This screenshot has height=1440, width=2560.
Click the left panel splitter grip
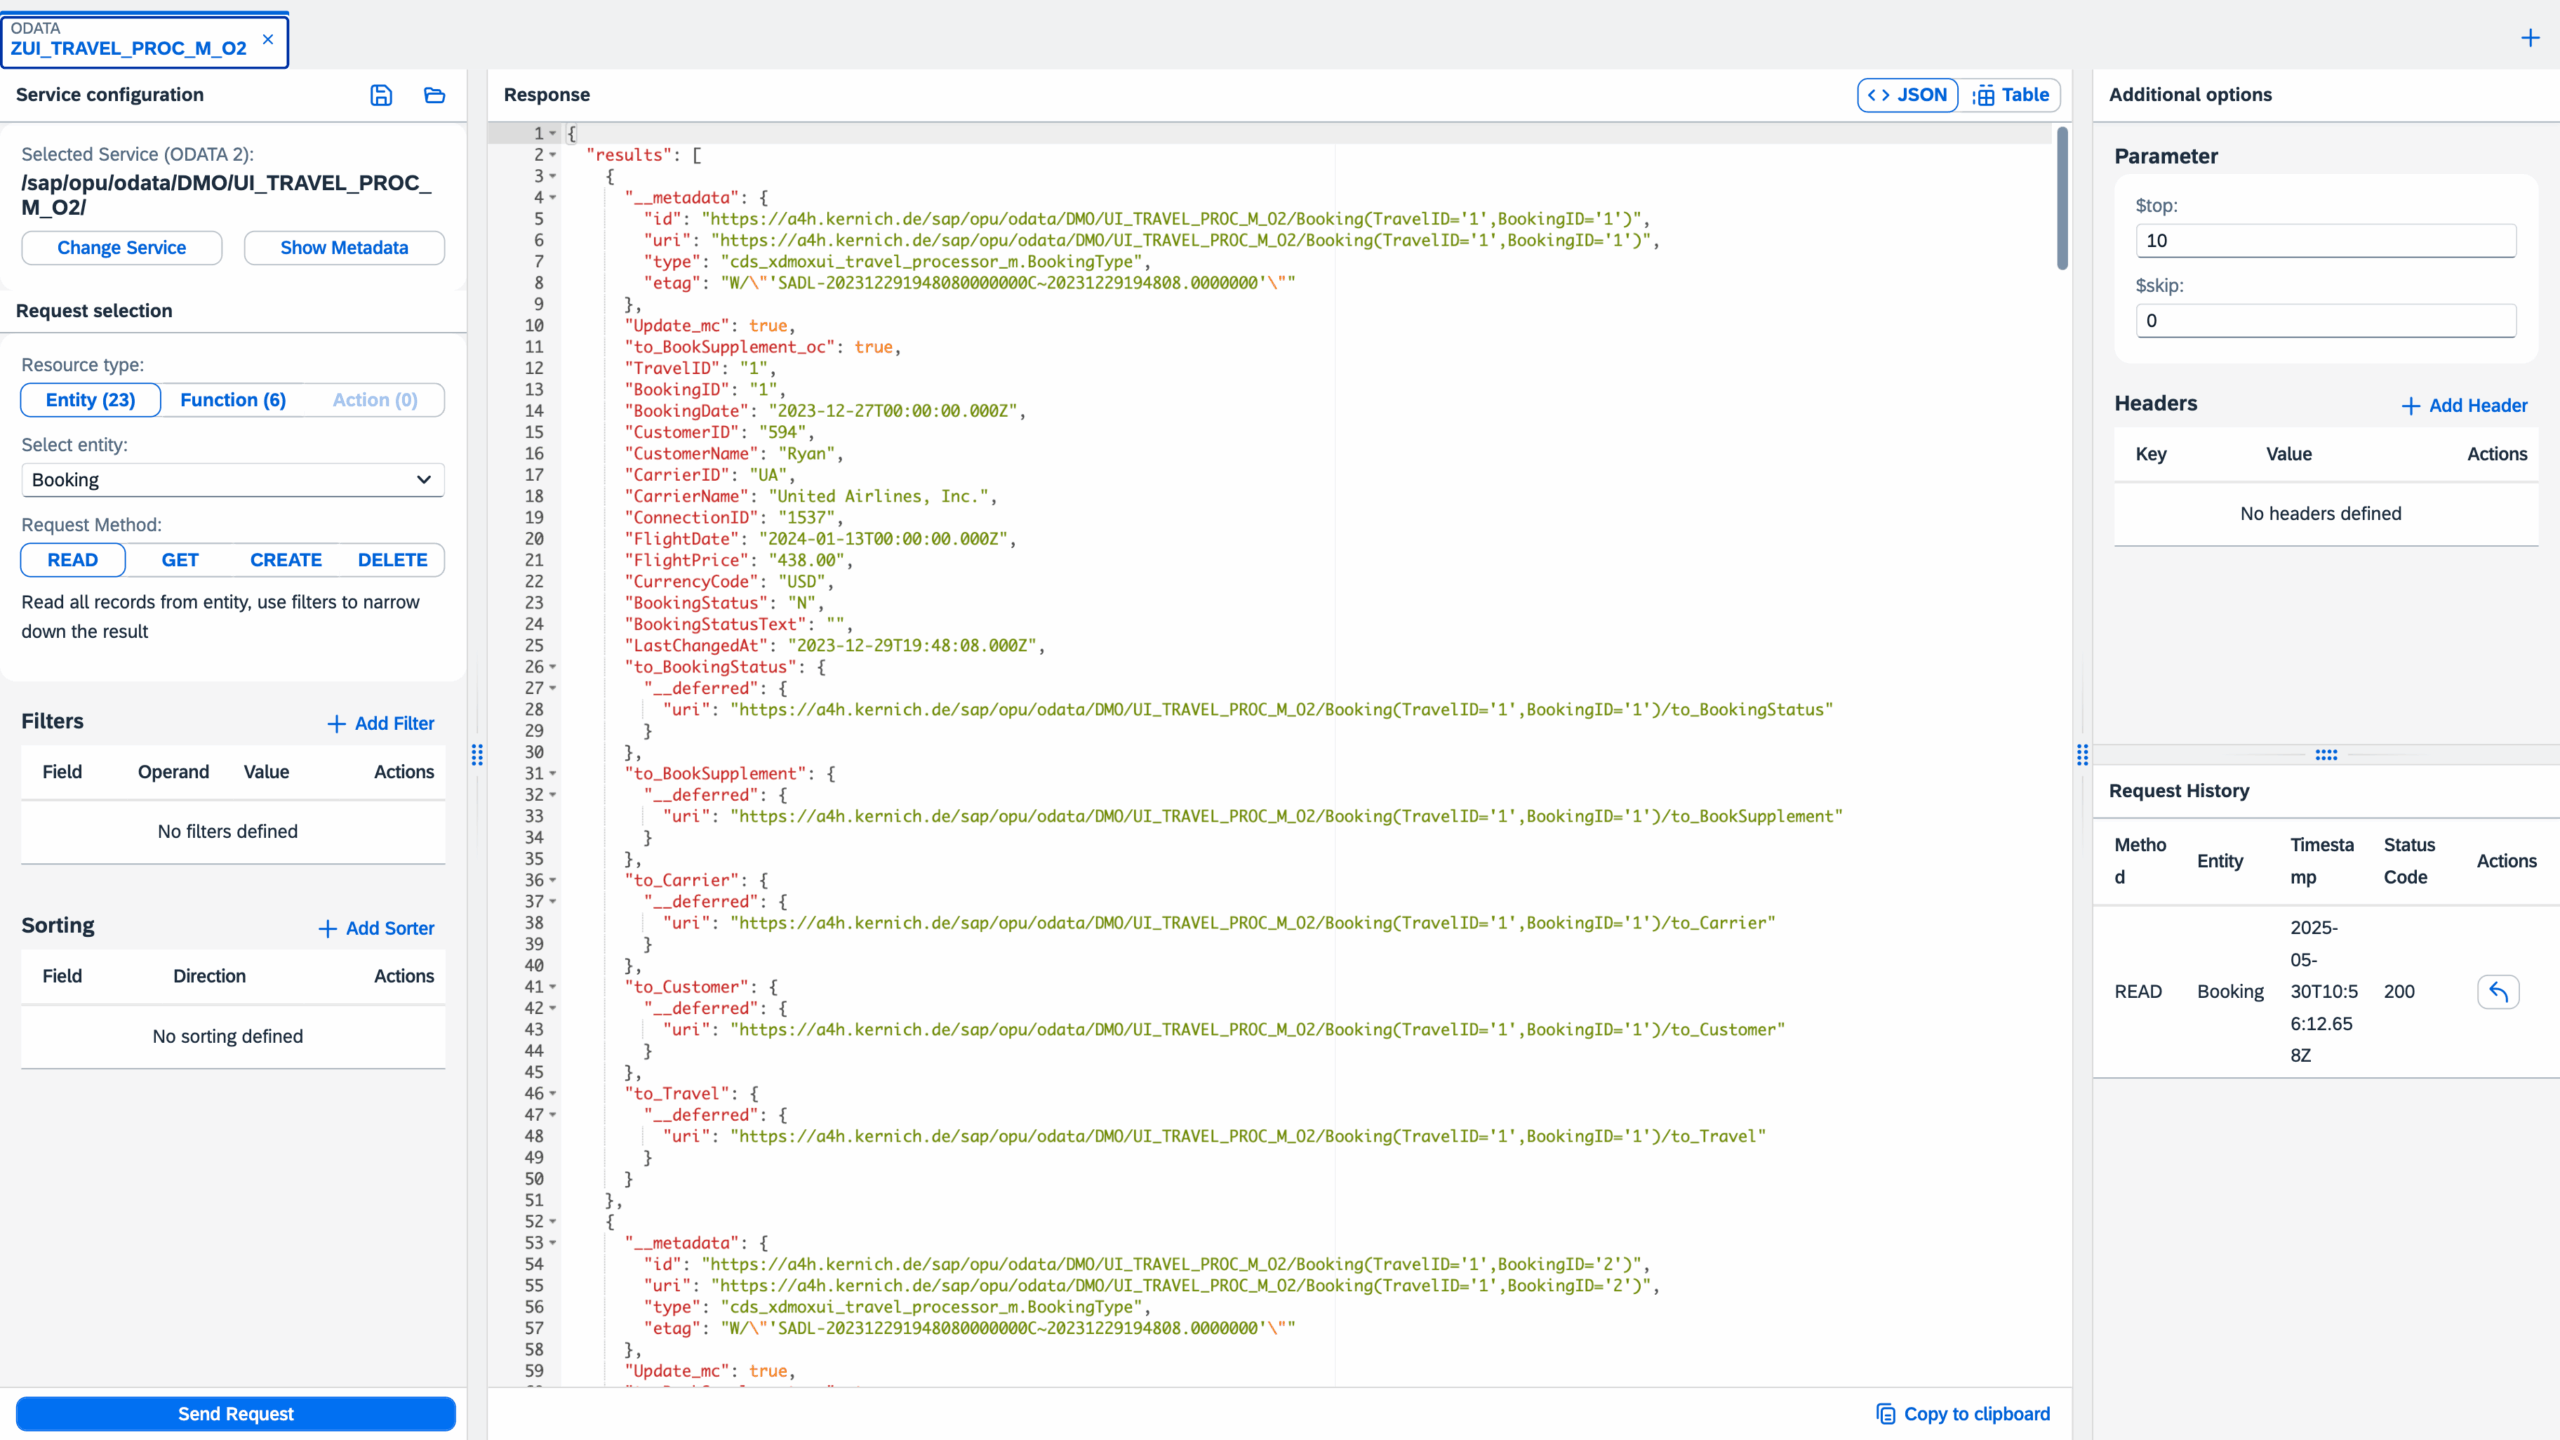(477, 755)
